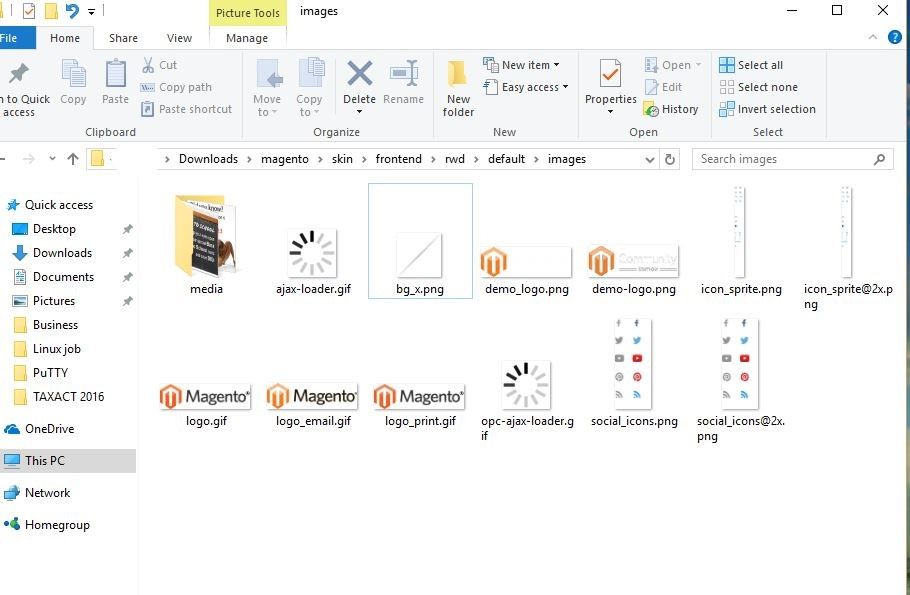Viewport: 910px width, 595px height.
Task: Click the Cut scissors icon
Action: point(148,65)
